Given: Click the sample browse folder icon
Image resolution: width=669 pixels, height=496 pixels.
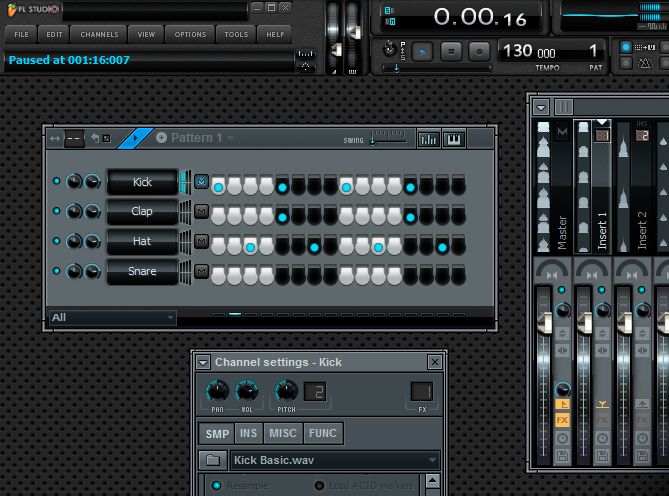Looking at the screenshot, I should (212, 460).
